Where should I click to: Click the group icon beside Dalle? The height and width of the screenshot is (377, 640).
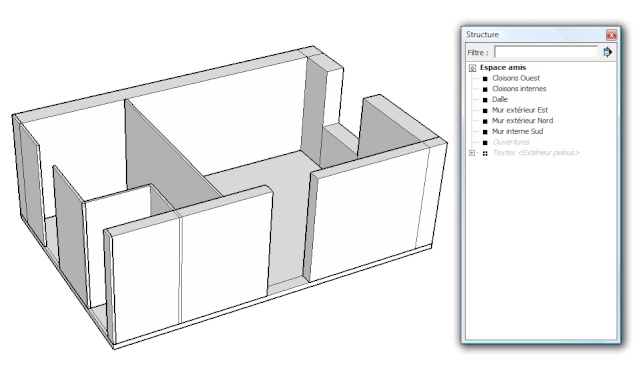(x=485, y=100)
